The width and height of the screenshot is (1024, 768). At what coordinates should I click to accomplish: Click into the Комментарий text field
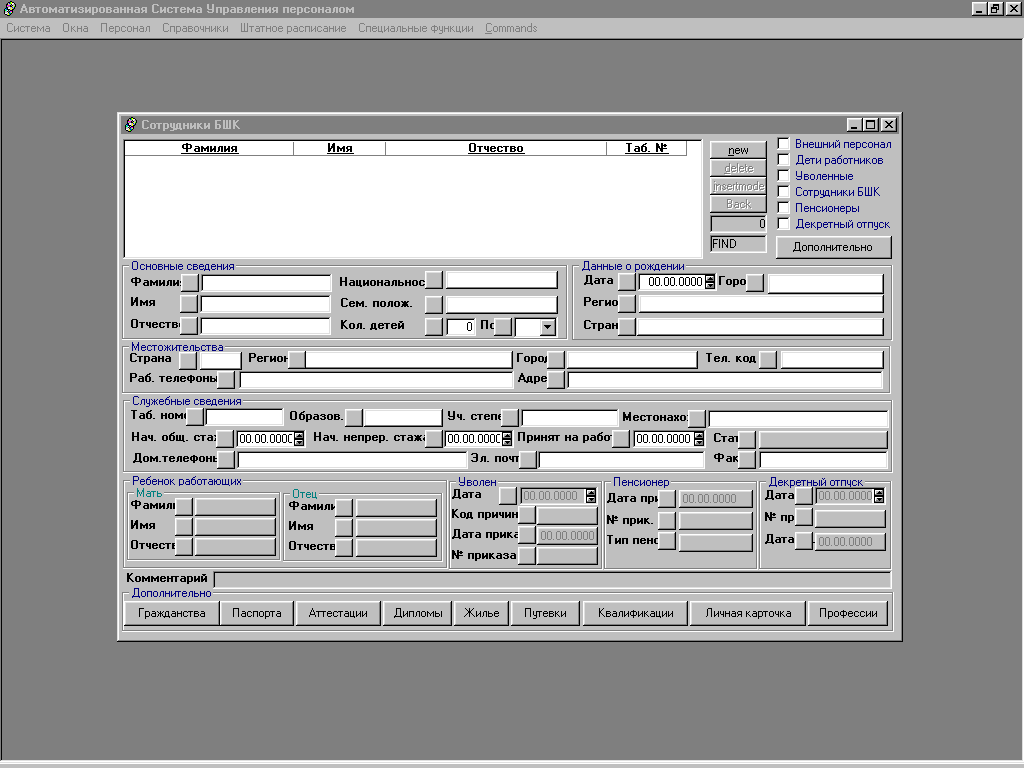click(x=552, y=579)
